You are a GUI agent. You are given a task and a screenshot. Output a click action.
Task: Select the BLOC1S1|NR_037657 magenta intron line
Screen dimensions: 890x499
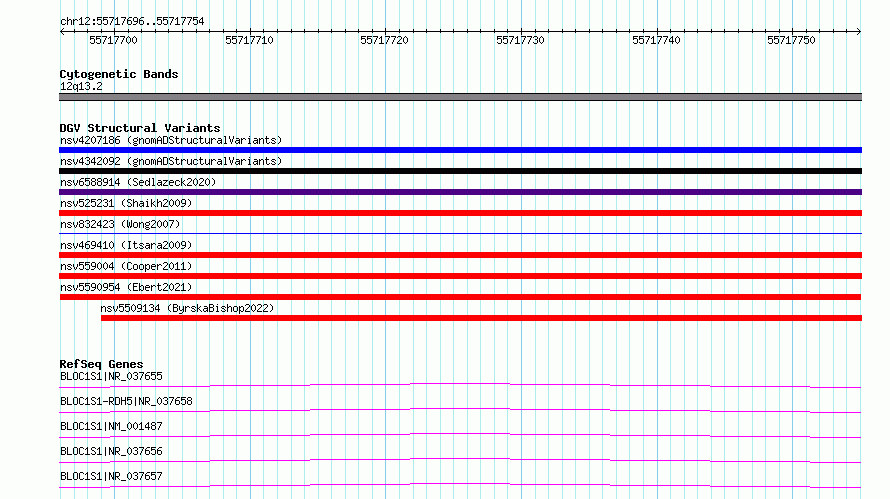pyautogui.click(x=460, y=485)
